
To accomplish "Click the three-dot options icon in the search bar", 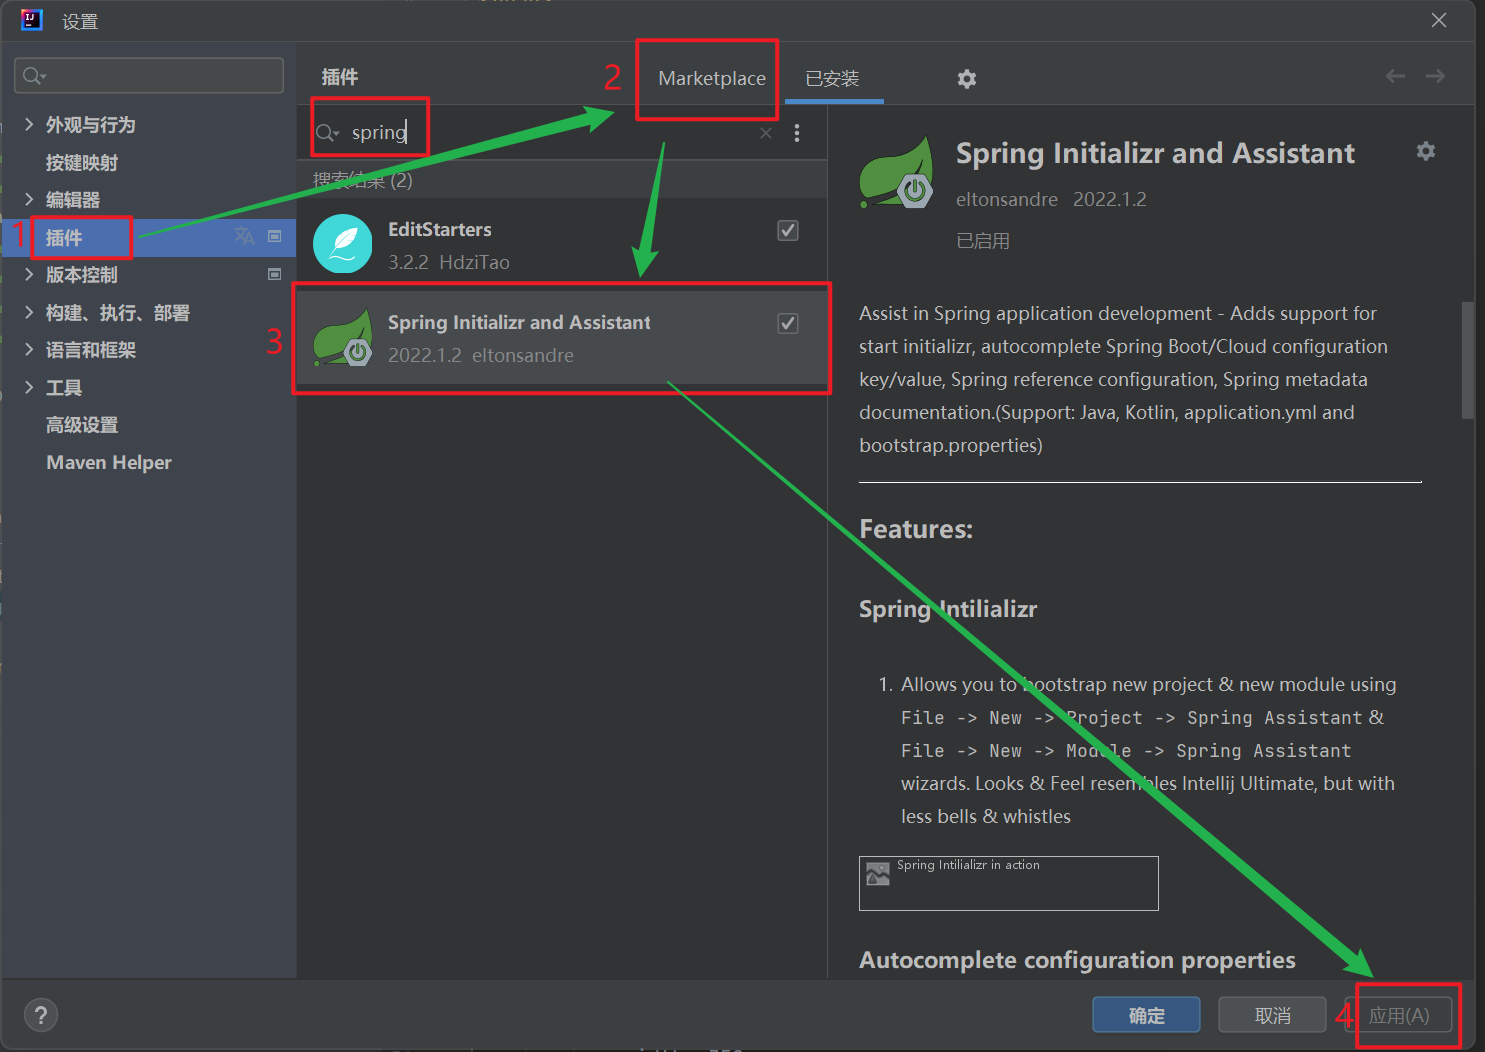I will pos(796,133).
